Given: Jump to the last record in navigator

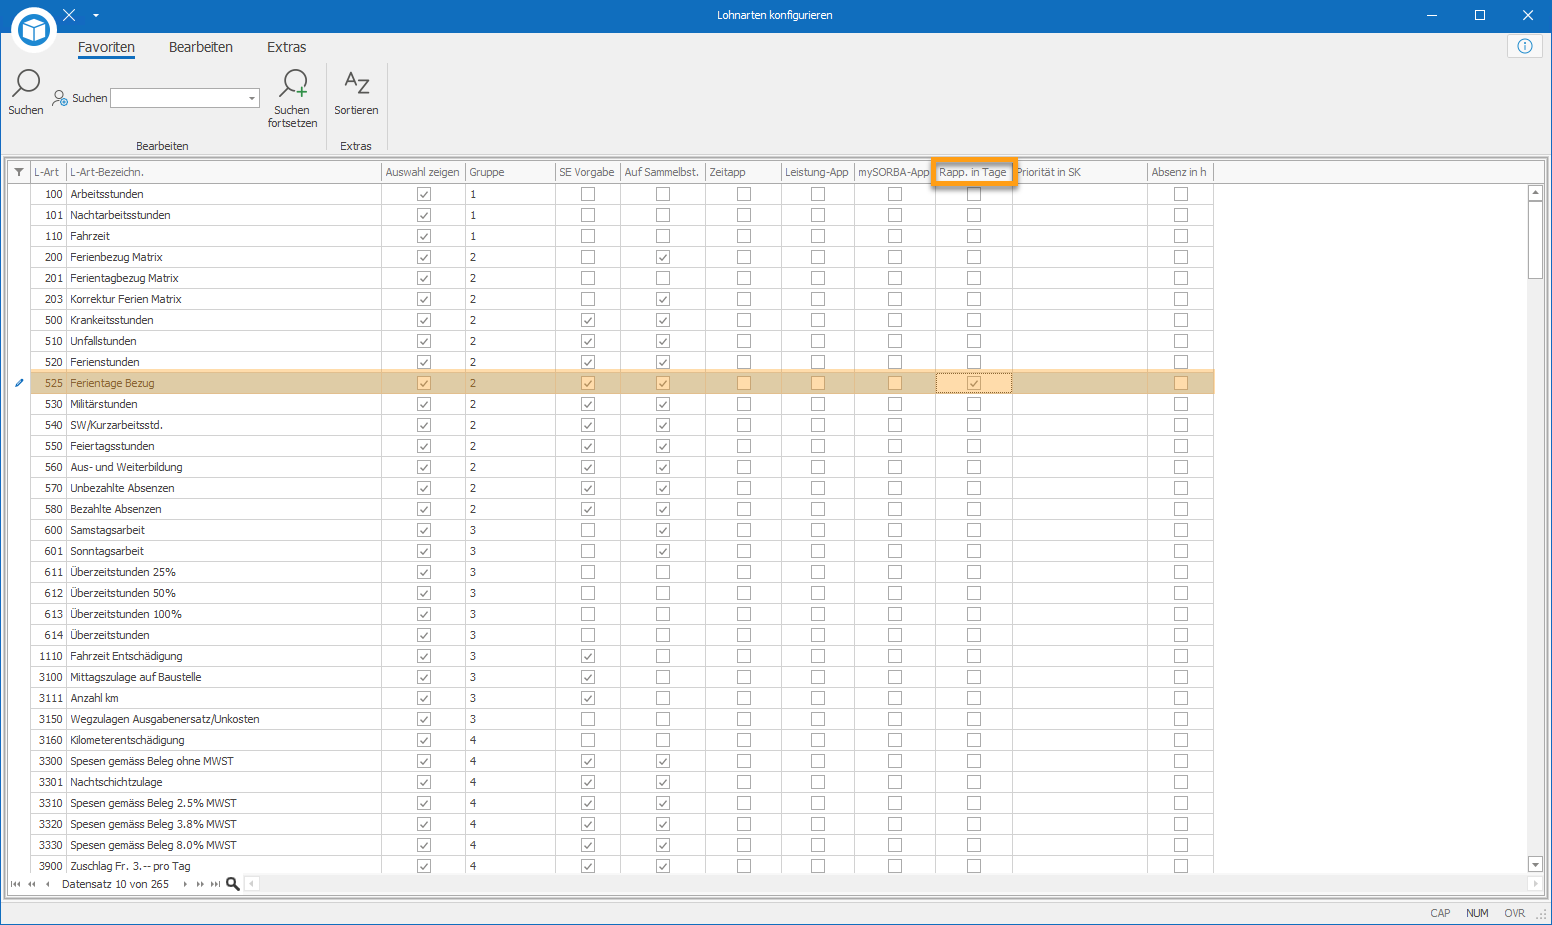Looking at the screenshot, I should click(x=215, y=884).
